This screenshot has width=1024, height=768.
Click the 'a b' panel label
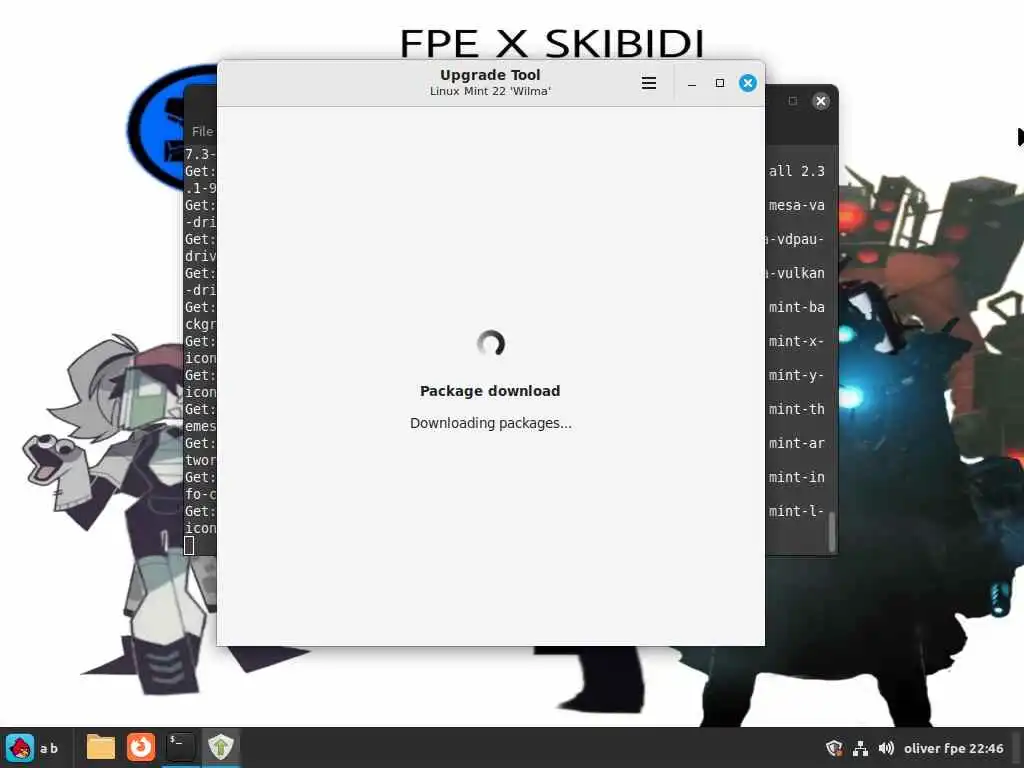tap(49, 748)
